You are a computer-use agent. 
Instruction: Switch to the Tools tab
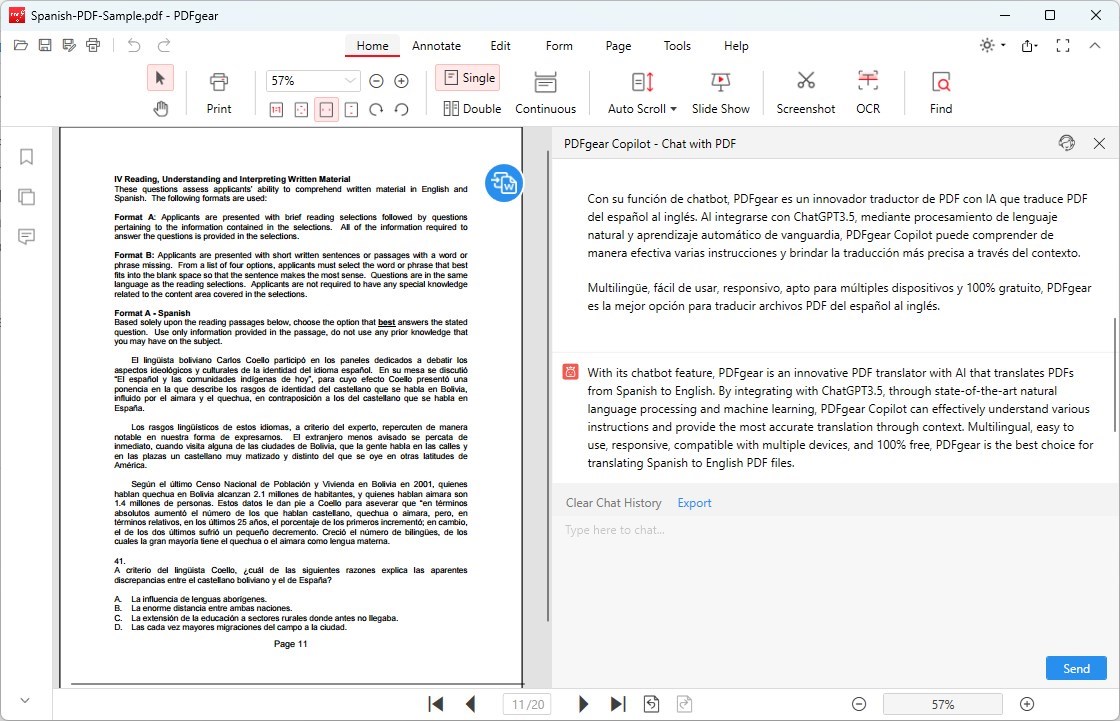(677, 46)
